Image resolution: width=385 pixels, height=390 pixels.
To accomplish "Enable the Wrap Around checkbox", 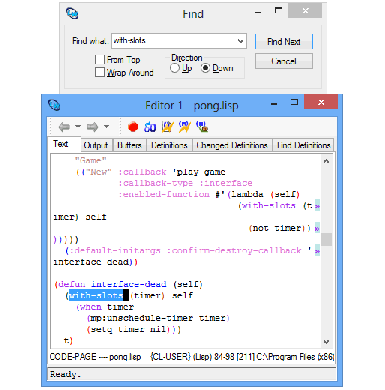I will tap(100, 72).
